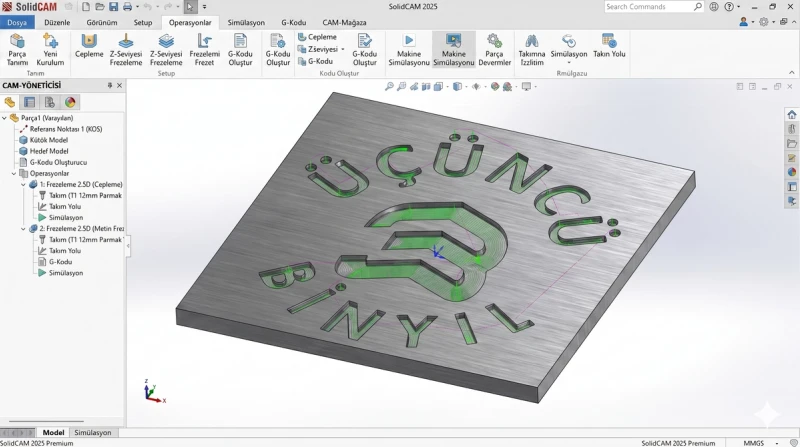Switch to the G-Kodu ribbon tab
Image resolution: width=800 pixels, height=447 pixels.
pyautogui.click(x=294, y=22)
